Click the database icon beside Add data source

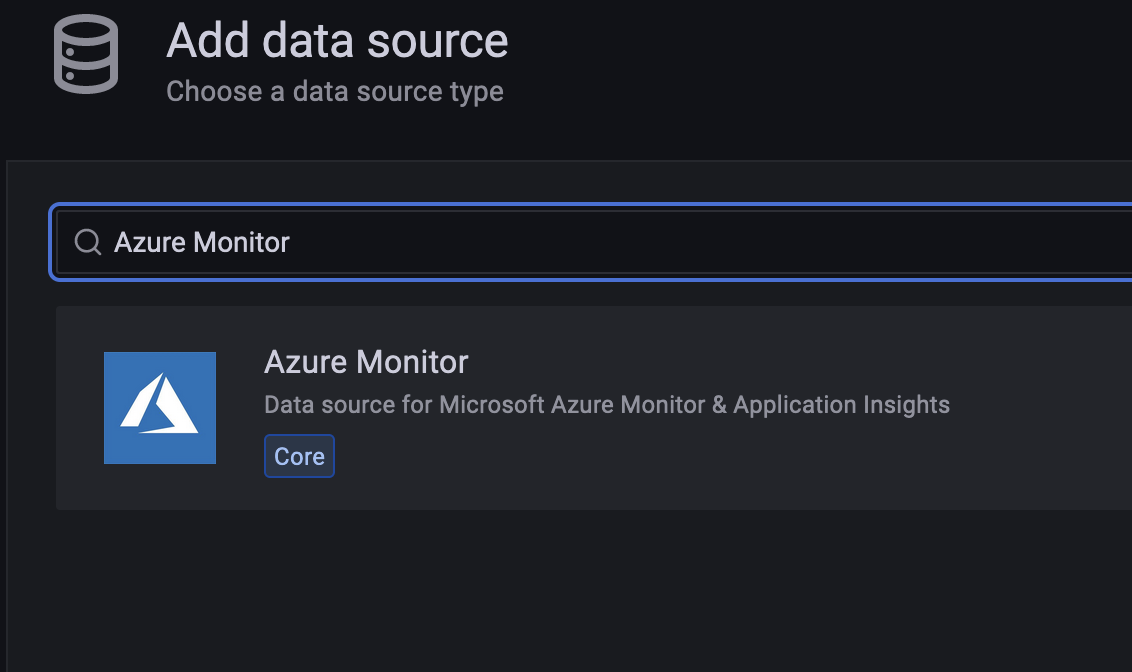(x=86, y=54)
